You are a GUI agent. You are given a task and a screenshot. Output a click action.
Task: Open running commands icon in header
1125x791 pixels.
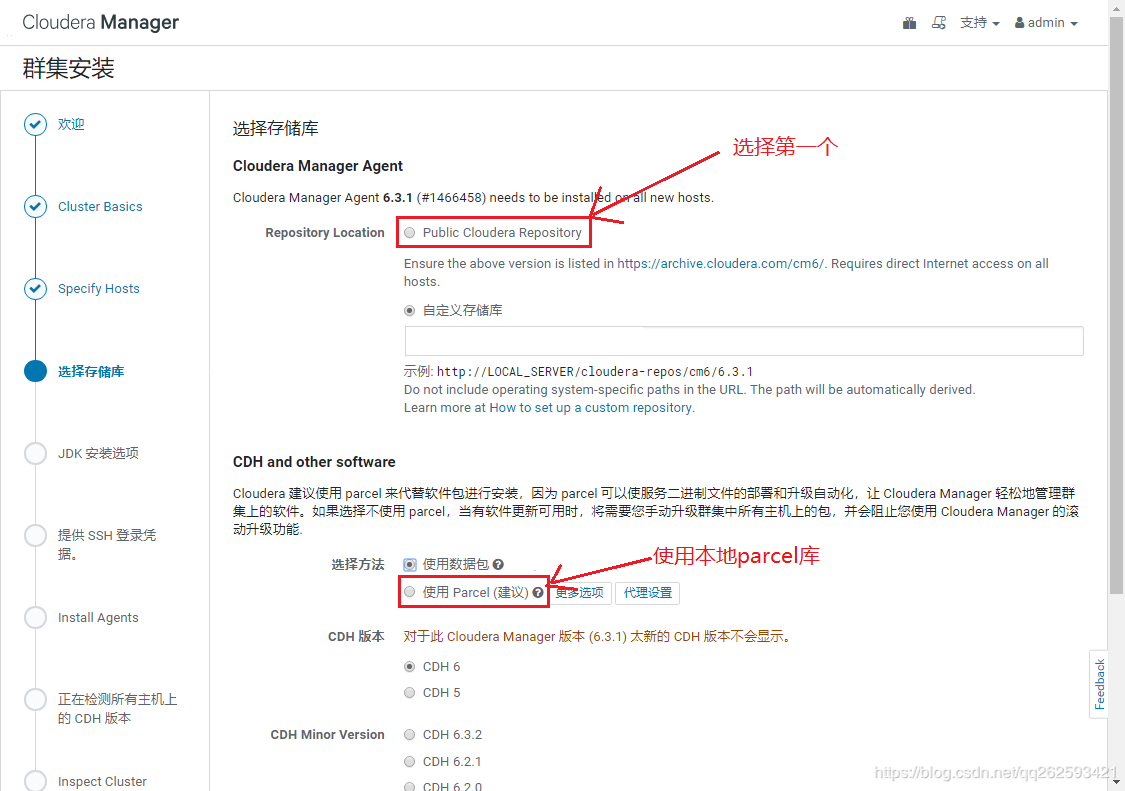click(938, 23)
